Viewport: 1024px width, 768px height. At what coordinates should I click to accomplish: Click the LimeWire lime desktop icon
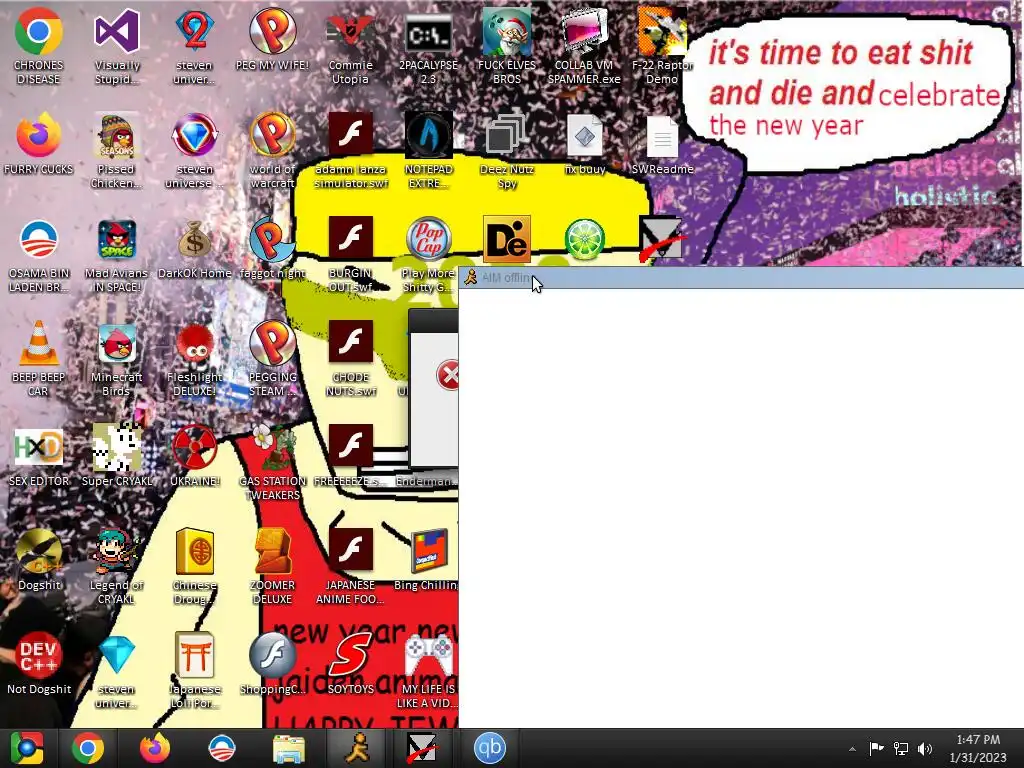click(x=584, y=240)
